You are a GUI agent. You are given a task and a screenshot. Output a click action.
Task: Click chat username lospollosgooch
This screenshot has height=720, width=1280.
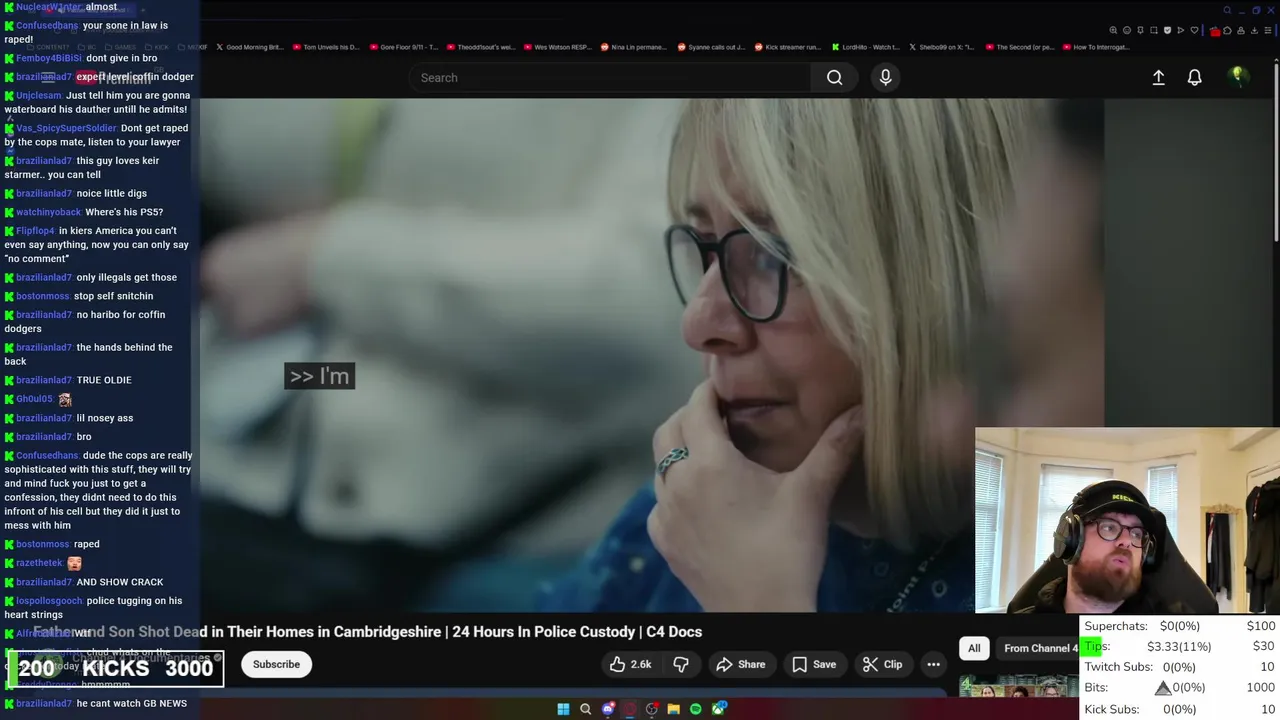[49, 601]
